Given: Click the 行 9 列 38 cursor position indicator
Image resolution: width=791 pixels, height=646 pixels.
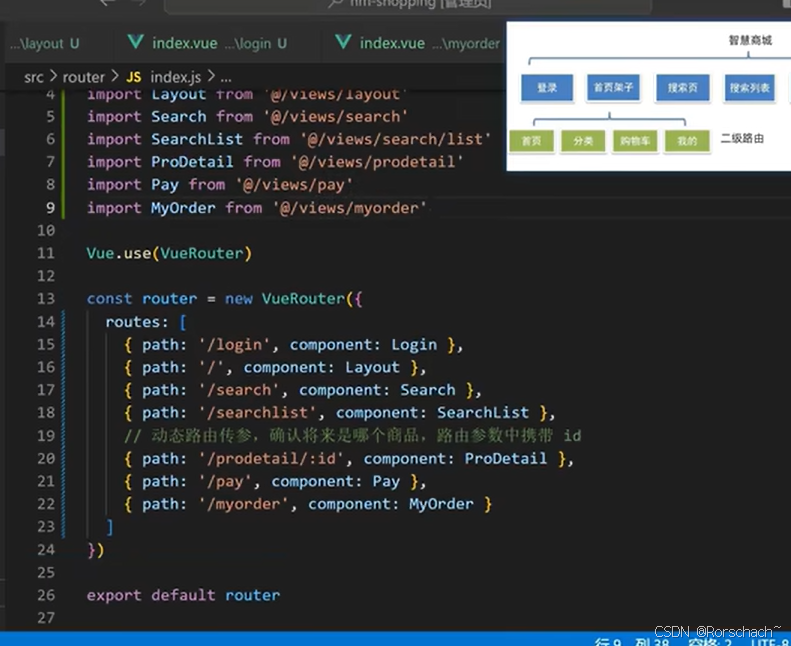Looking at the screenshot, I should [632, 642].
